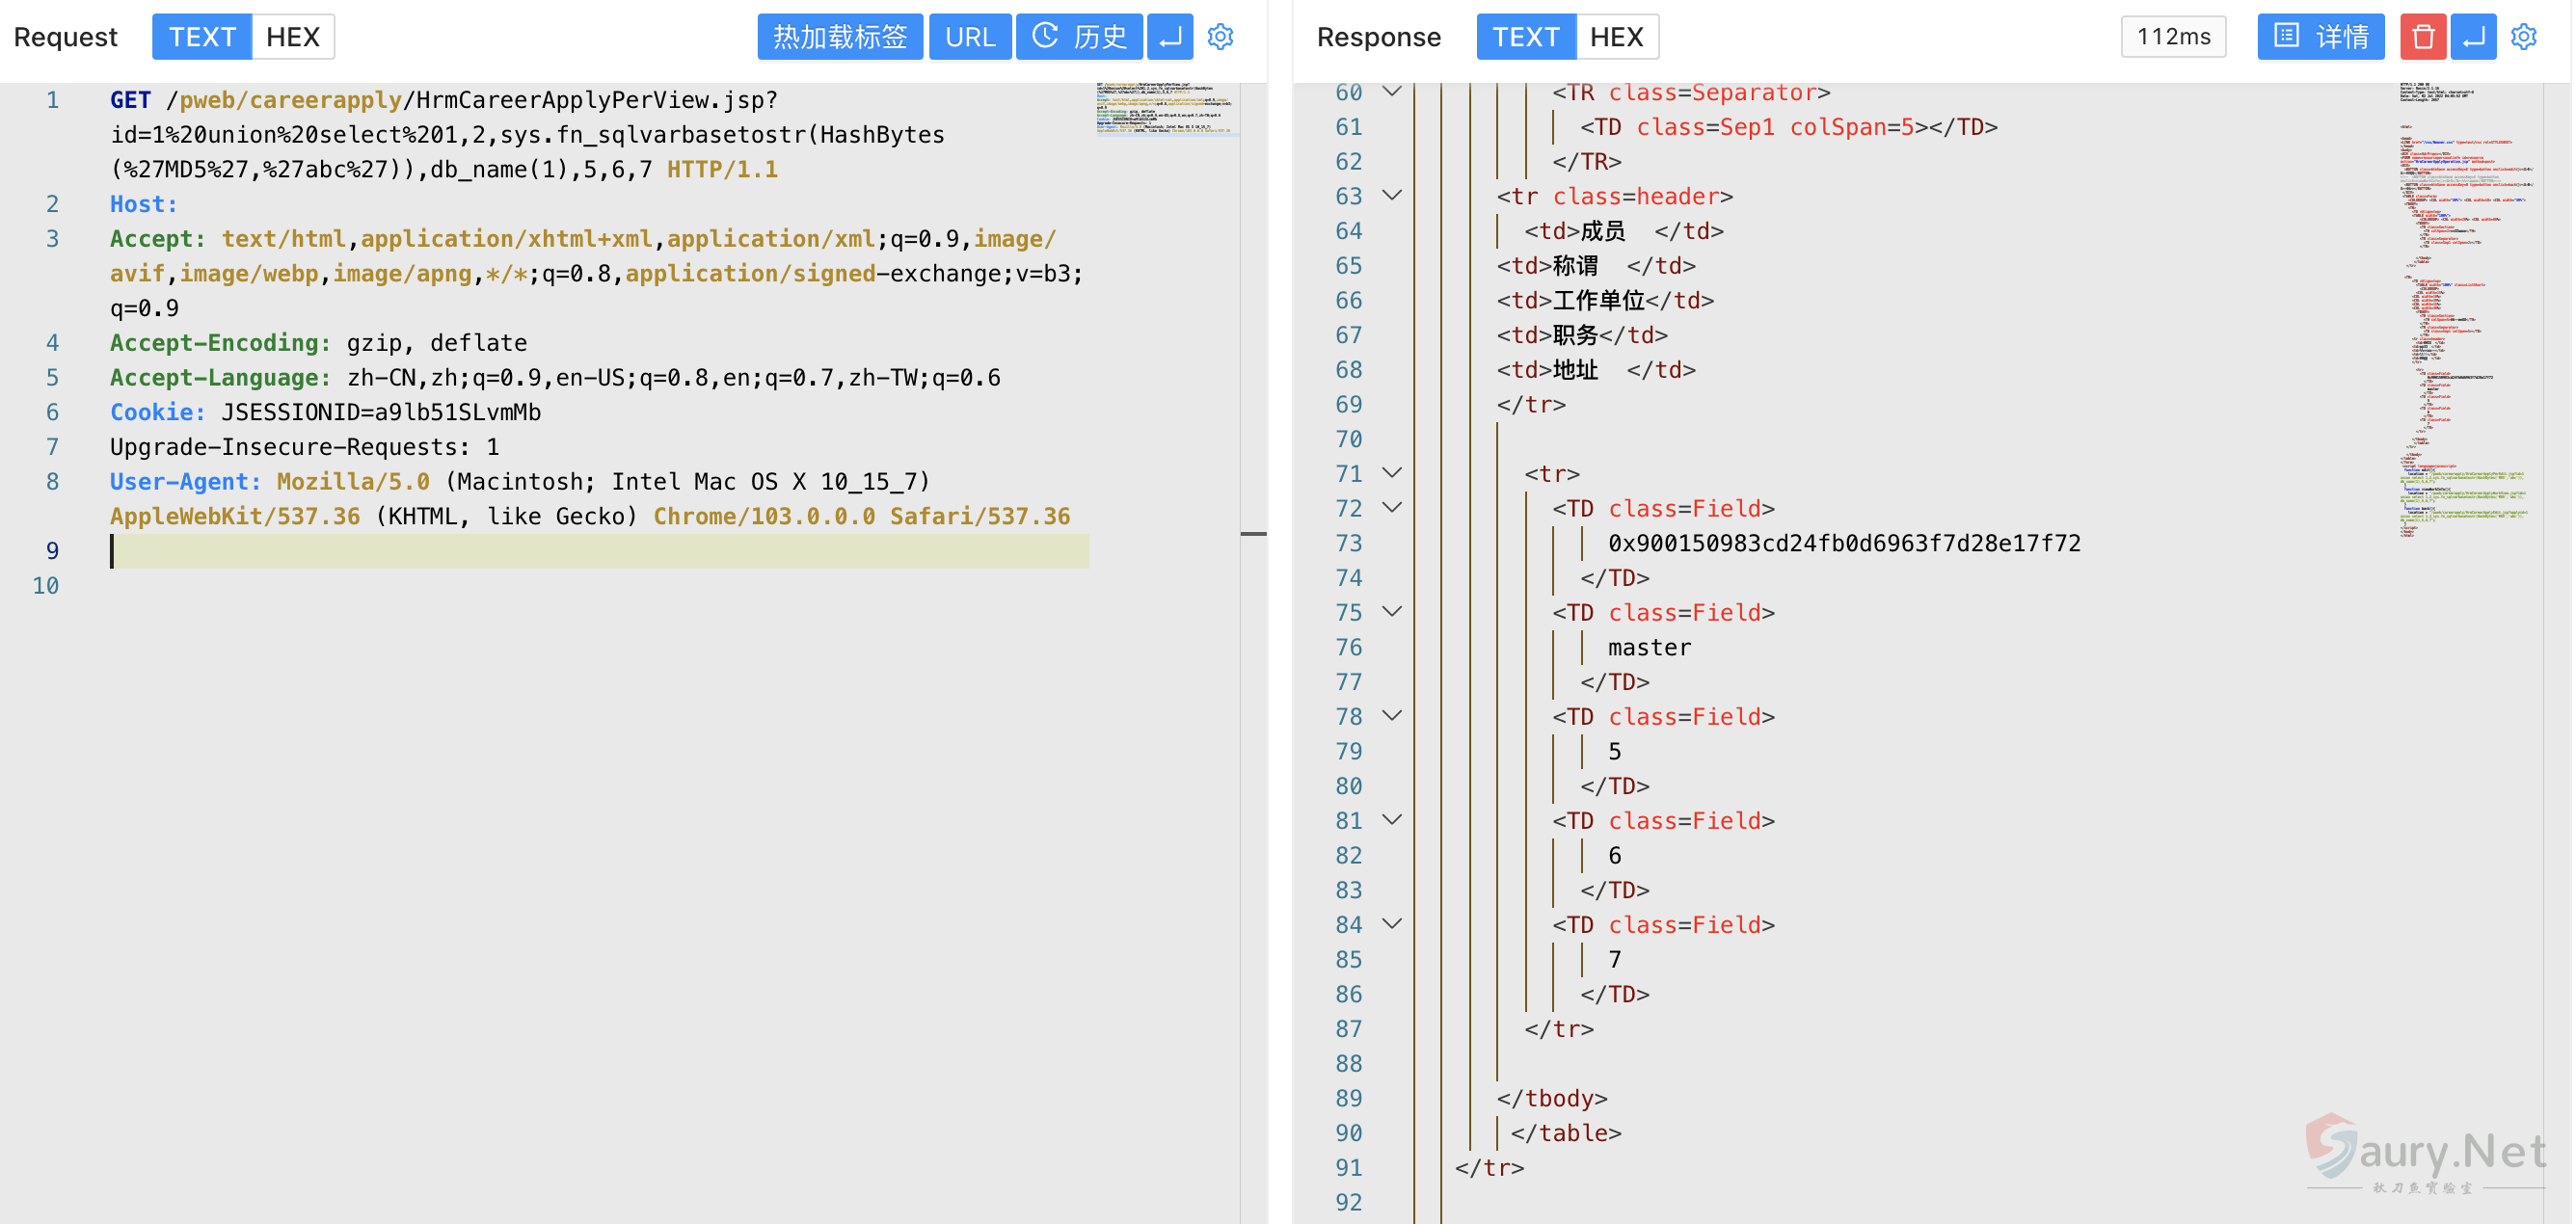Open Request panel settings gear
The width and height of the screenshot is (2576, 1224).
coord(1220,37)
